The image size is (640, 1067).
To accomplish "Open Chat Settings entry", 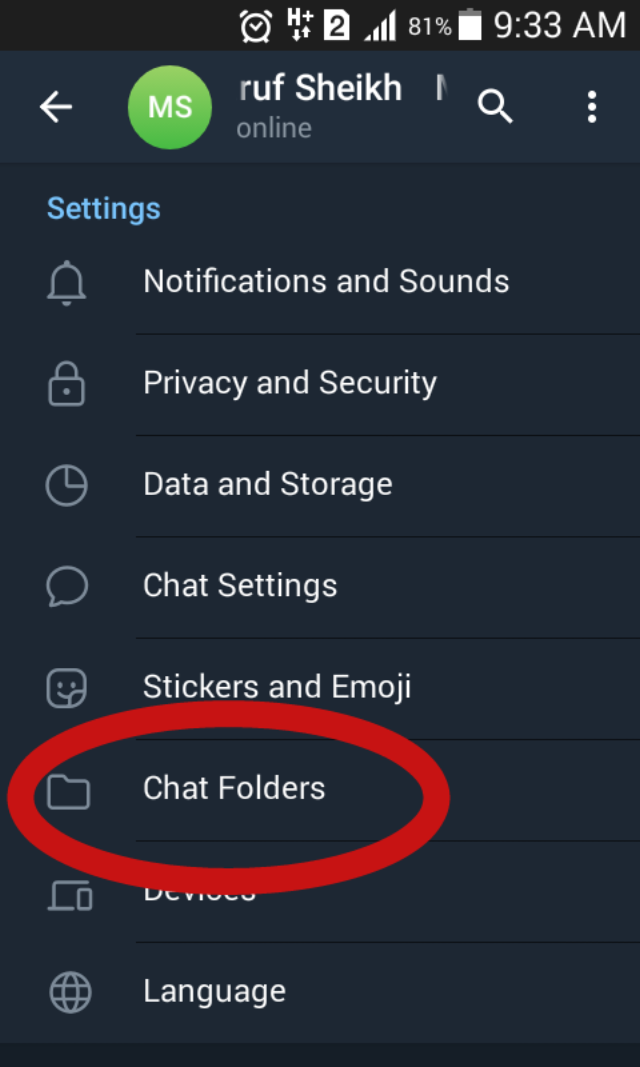I will point(240,585).
